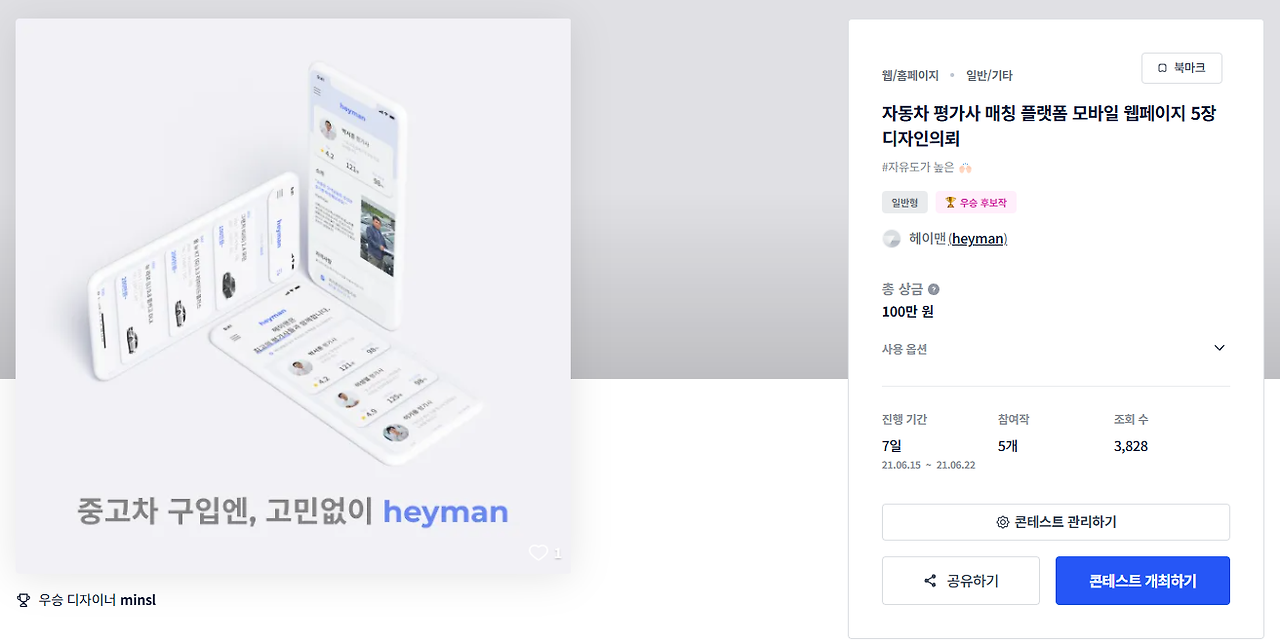Screen dimensions: 1280x642
Task: Open the heyman mockup design thumbnail
Action: (293, 296)
